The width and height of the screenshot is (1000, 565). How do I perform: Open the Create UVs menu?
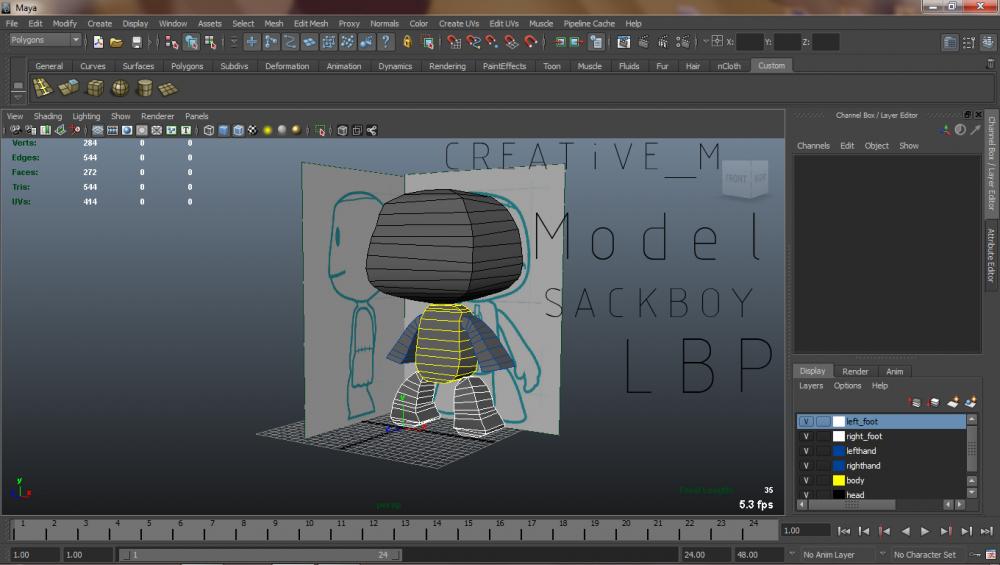tap(459, 24)
